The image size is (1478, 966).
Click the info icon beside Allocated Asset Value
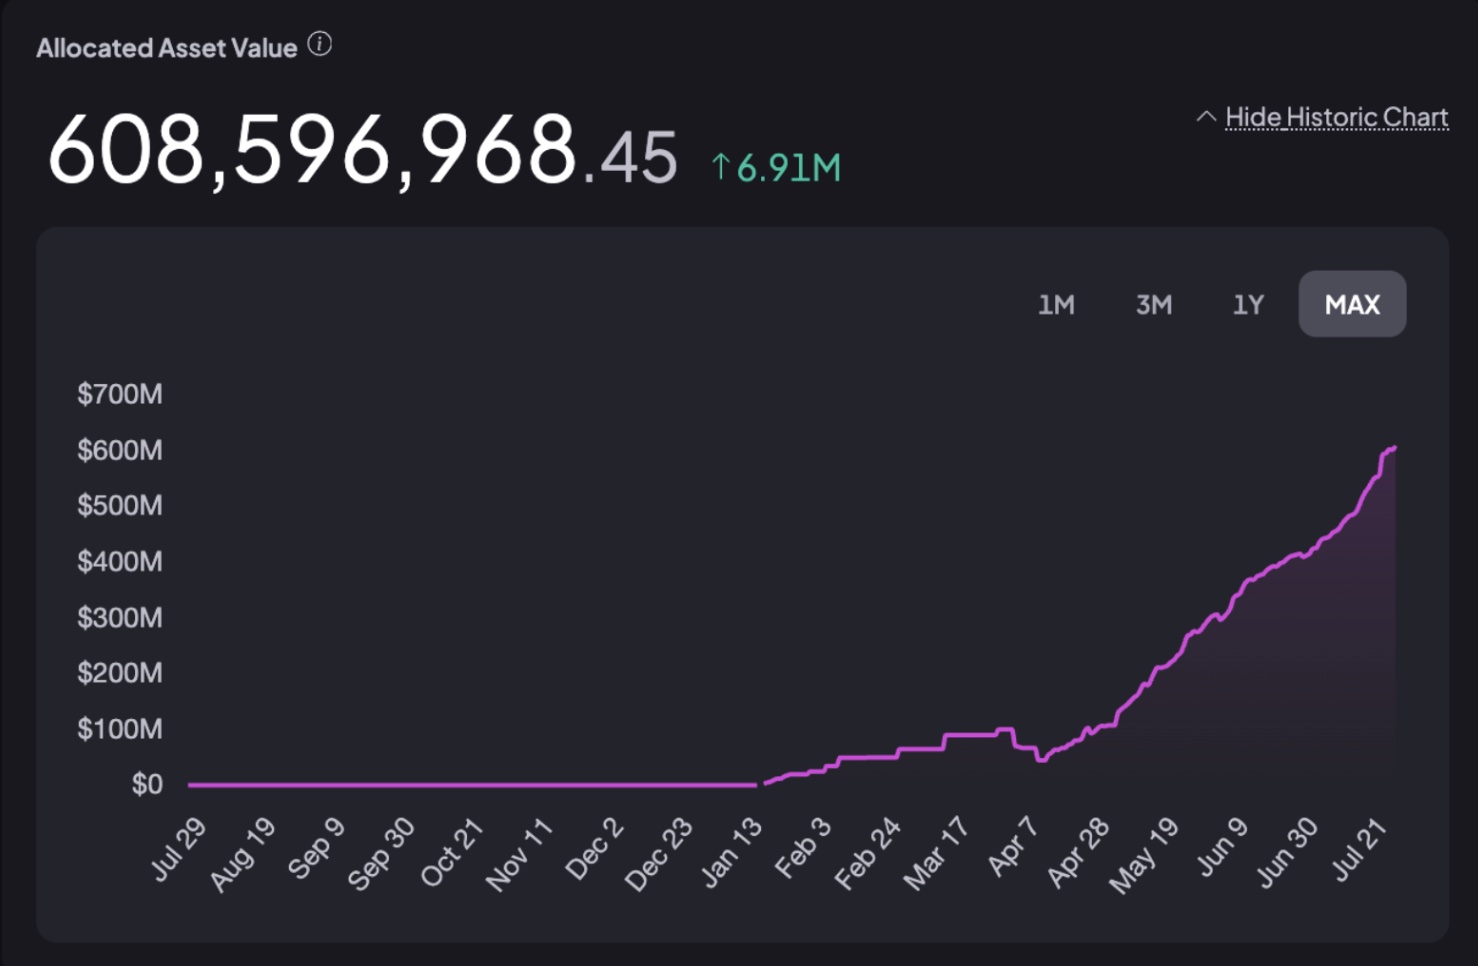(320, 45)
